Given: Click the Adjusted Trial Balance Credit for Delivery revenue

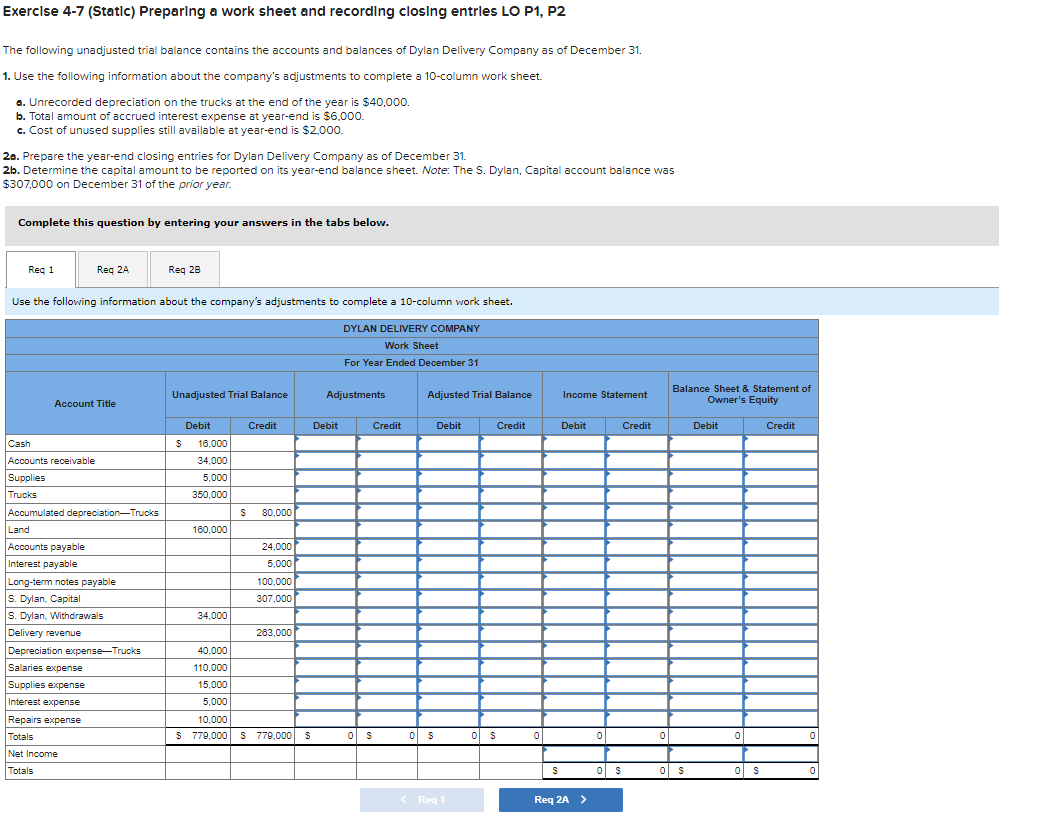Looking at the screenshot, I should tap(510, 632).
